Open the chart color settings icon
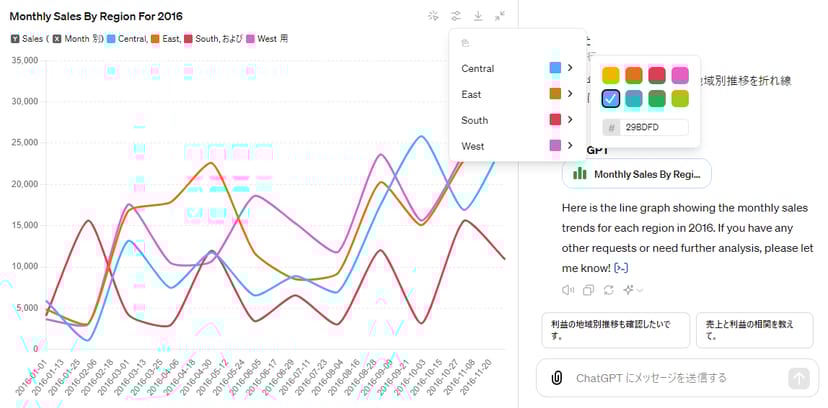The image size is (828, 408). point(456,16)
